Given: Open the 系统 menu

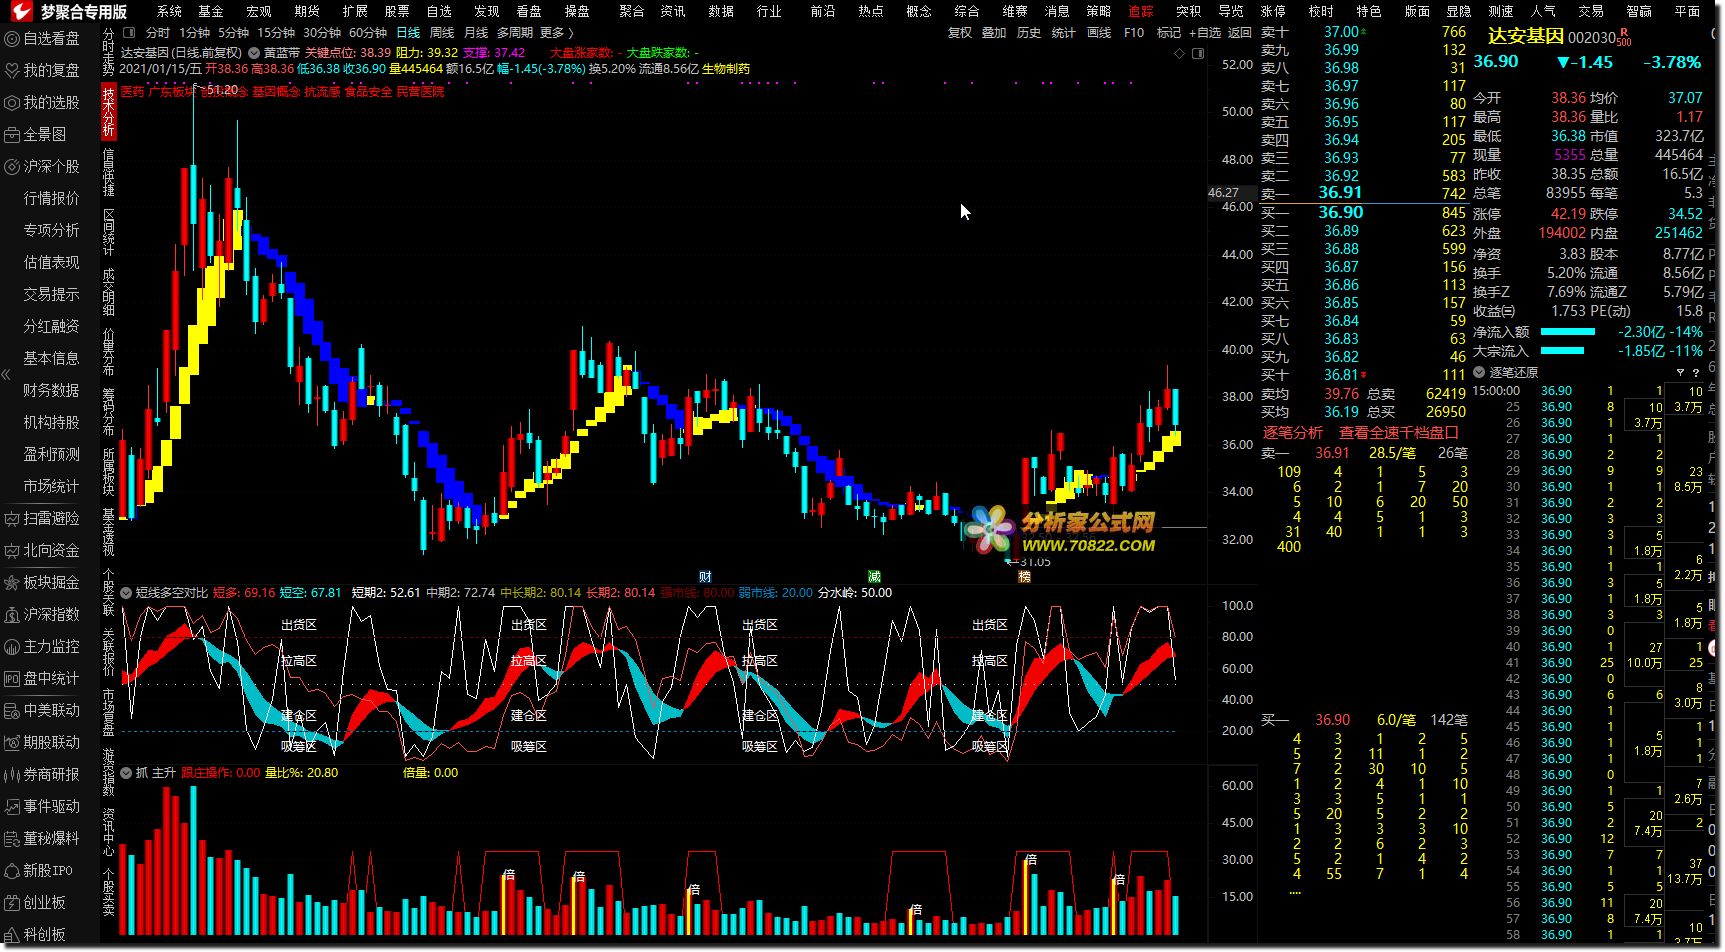Looking at the screenshot, I should click(169, 11).
